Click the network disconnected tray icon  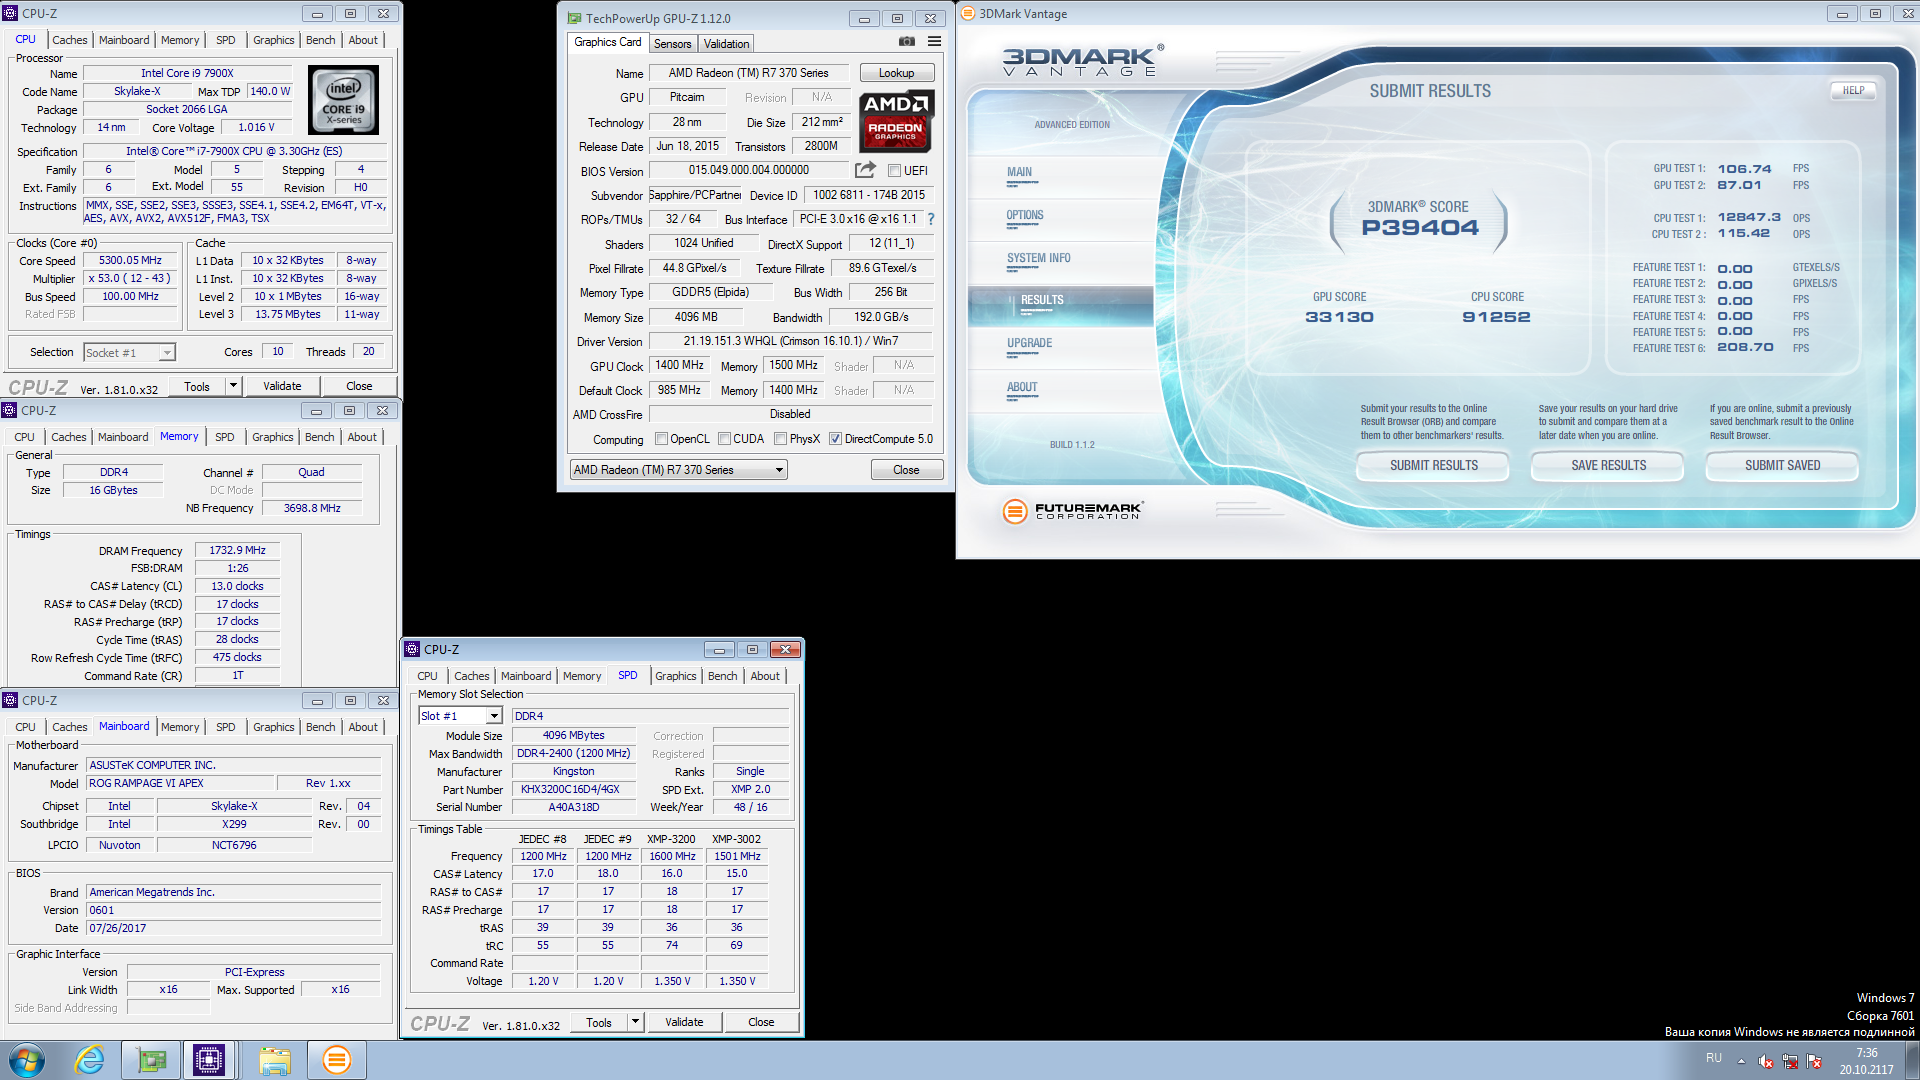(x=1790, y=1061)
